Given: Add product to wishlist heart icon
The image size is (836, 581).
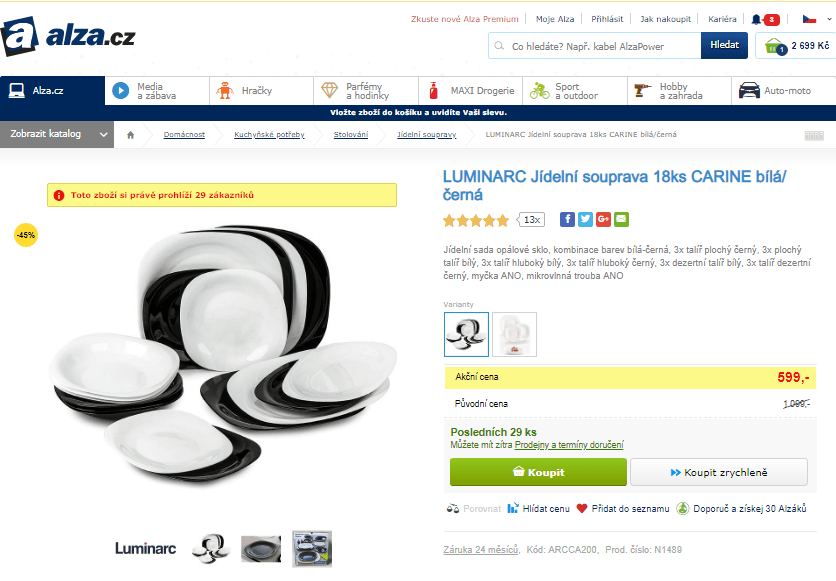Looking at the screenshot, I should 582,509.
